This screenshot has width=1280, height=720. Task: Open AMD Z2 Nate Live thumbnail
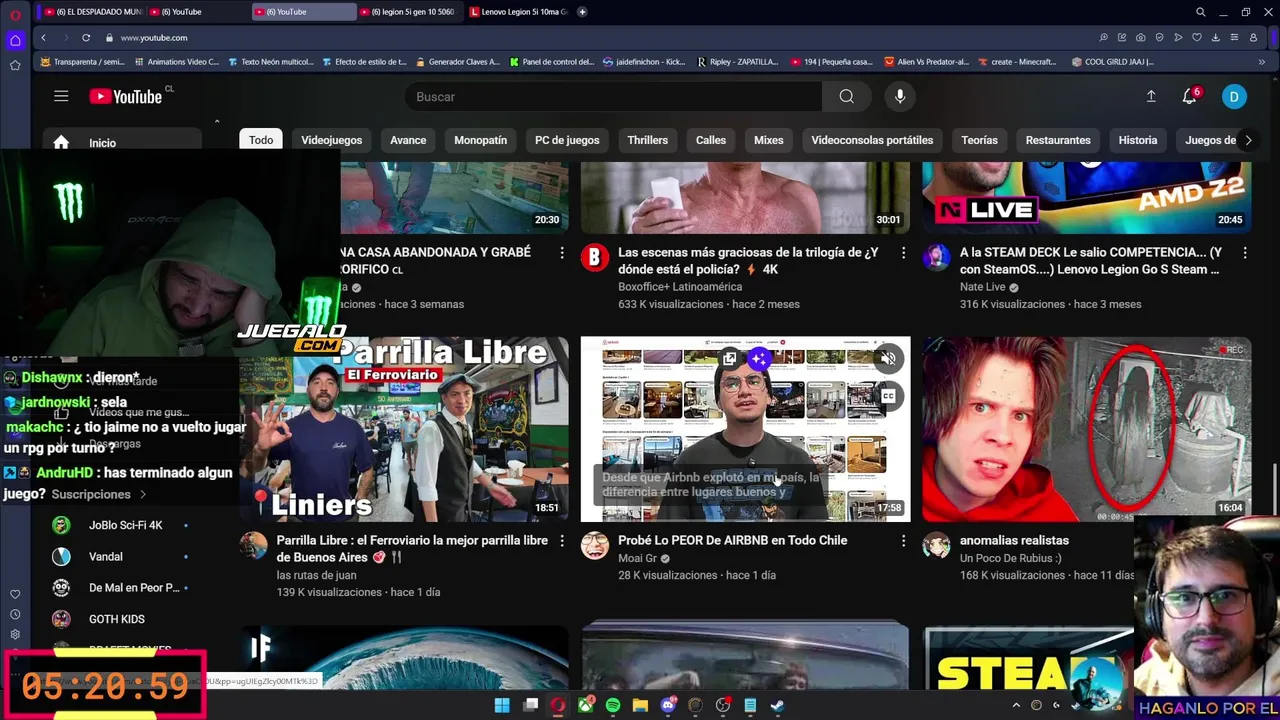click(1086, 198)
